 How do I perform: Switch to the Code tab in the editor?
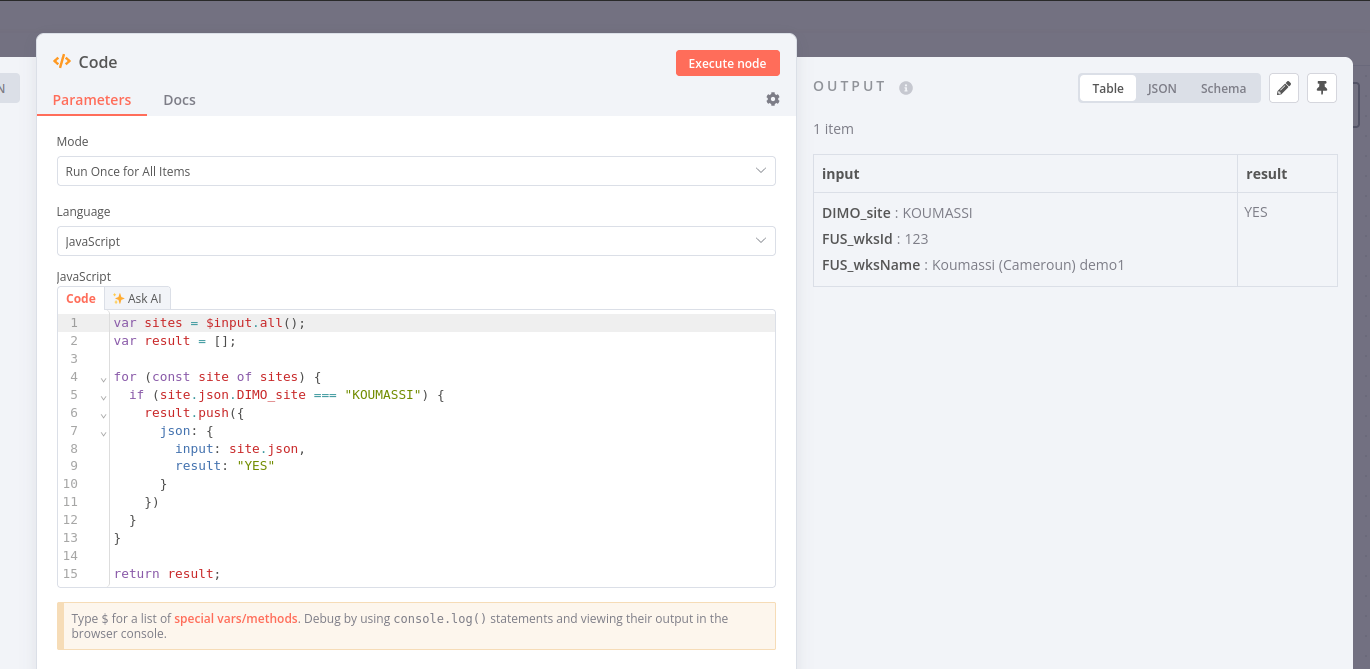click(x=80, y=298)
